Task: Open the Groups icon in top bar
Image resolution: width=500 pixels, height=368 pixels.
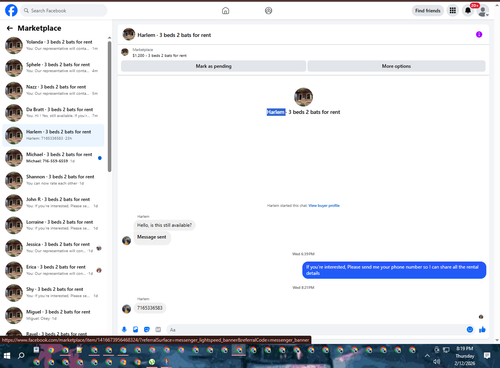Action: point(268,11)
